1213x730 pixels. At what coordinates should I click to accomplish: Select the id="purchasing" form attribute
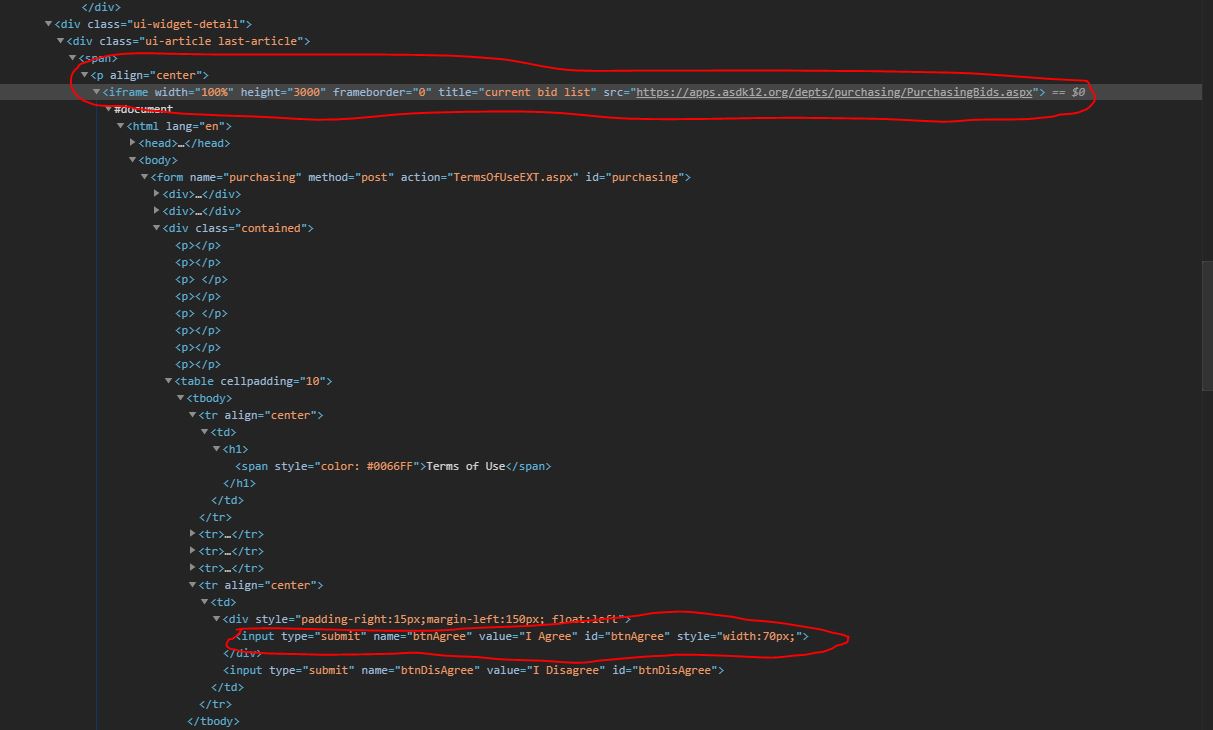pyautogui.click(x=634, y=177)
